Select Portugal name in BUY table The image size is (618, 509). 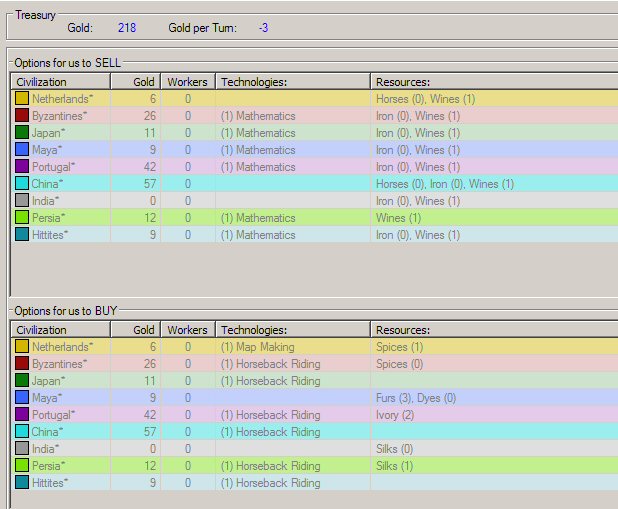point(53,415)
